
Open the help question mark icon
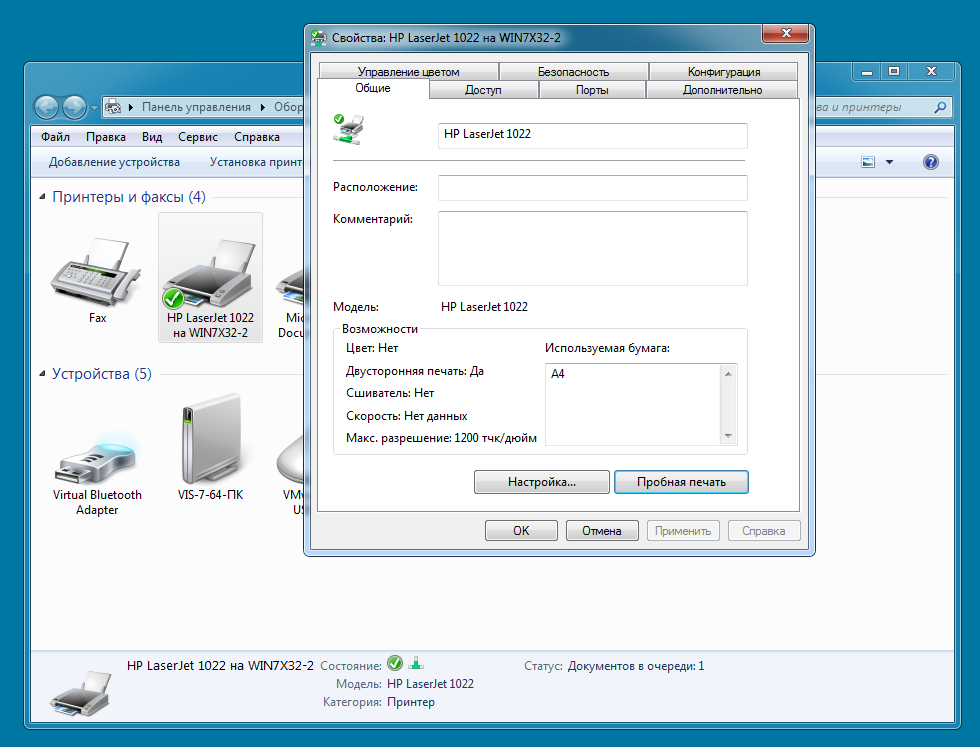[931, 163]
